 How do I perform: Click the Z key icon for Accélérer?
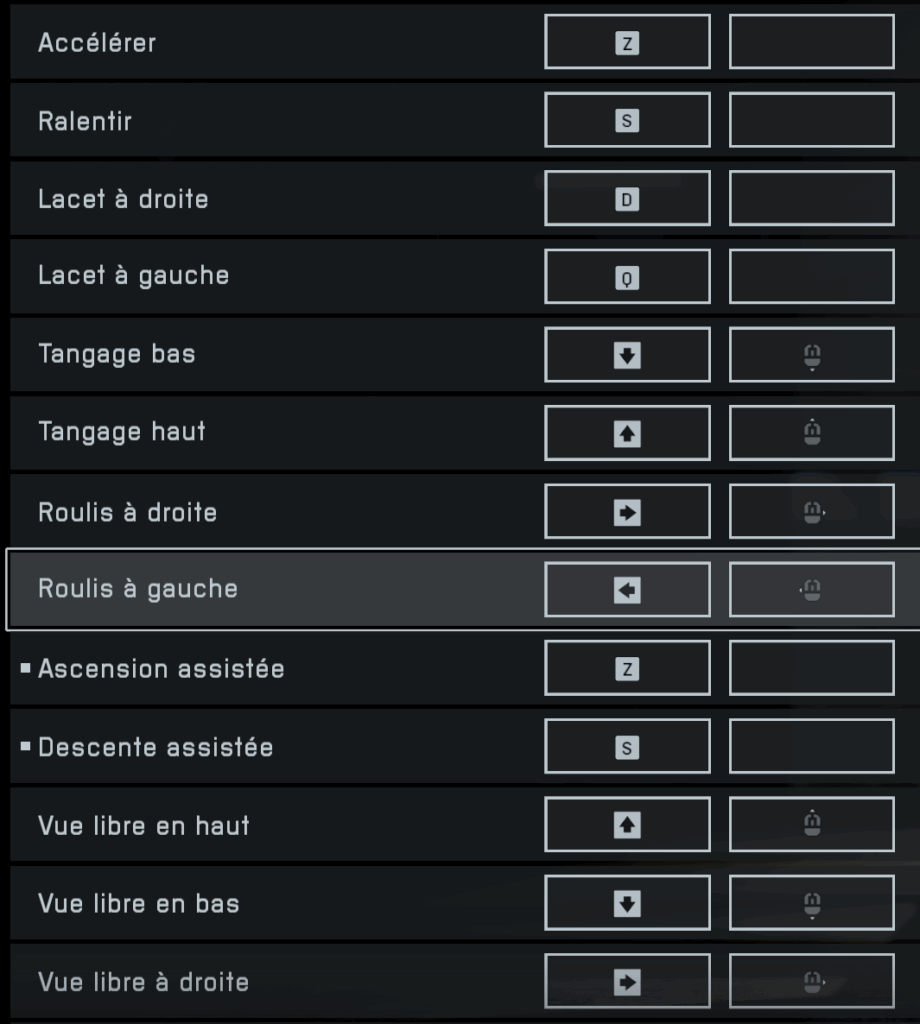pyautogui.click(x=627, y=43)
